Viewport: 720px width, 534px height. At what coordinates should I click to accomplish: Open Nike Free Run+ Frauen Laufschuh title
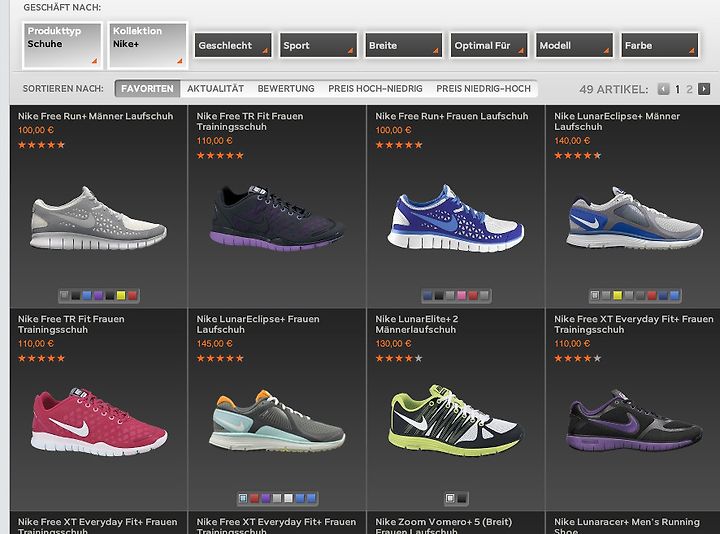(x=452, y=116)
